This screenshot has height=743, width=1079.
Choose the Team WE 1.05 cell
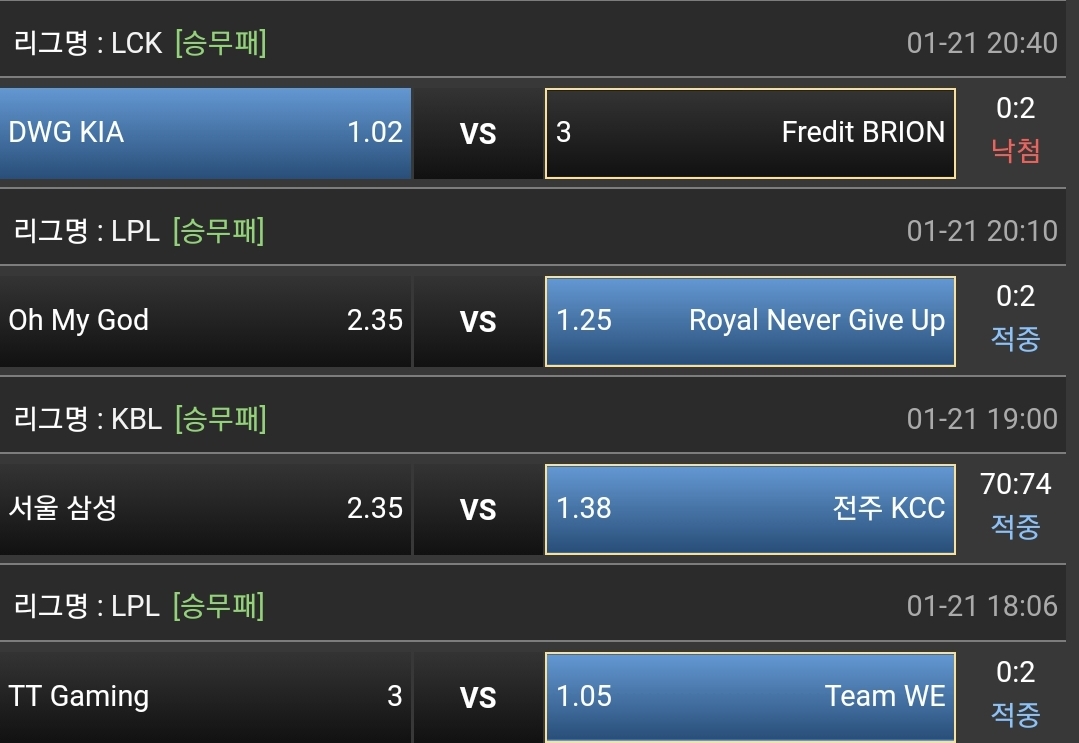click(750, 696)
